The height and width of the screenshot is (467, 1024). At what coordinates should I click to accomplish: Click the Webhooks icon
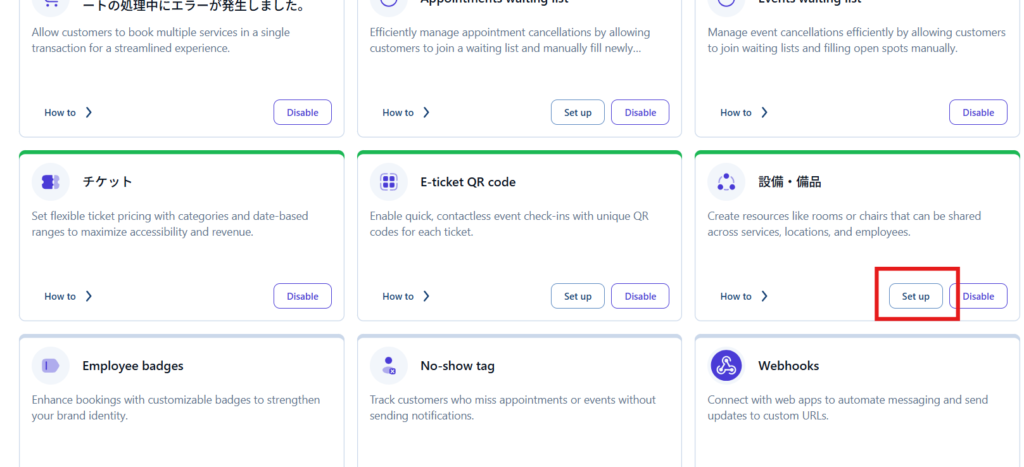[x=726, y=366]
